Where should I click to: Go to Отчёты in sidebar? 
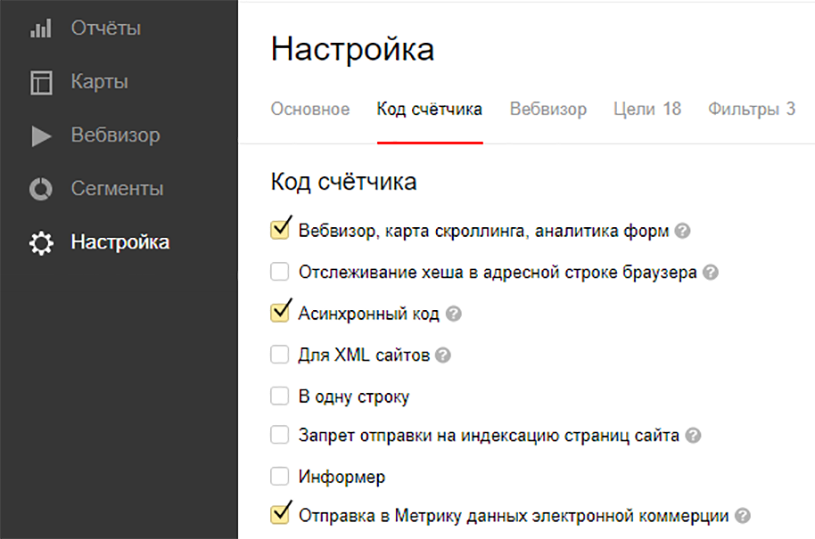pos(106,28)
